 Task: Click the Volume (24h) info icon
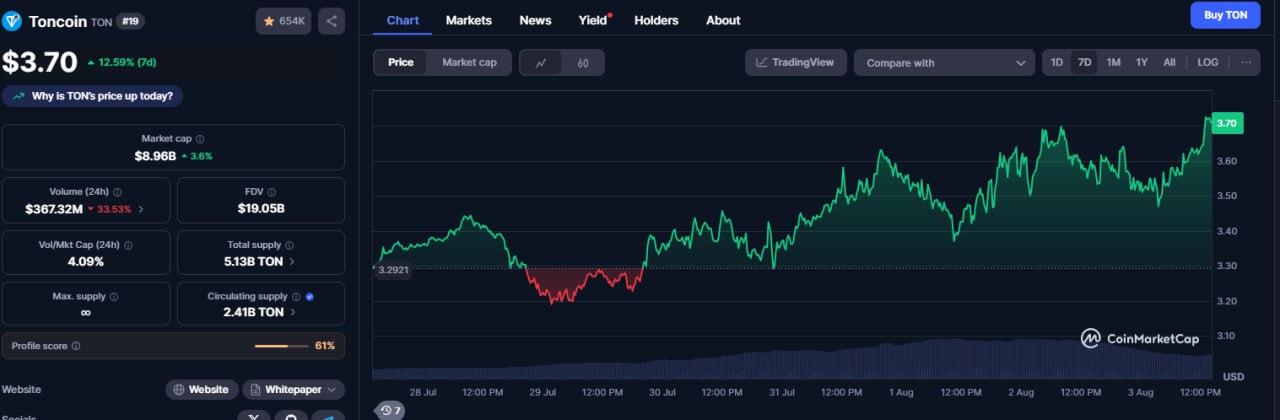click(x=118, y=192)
